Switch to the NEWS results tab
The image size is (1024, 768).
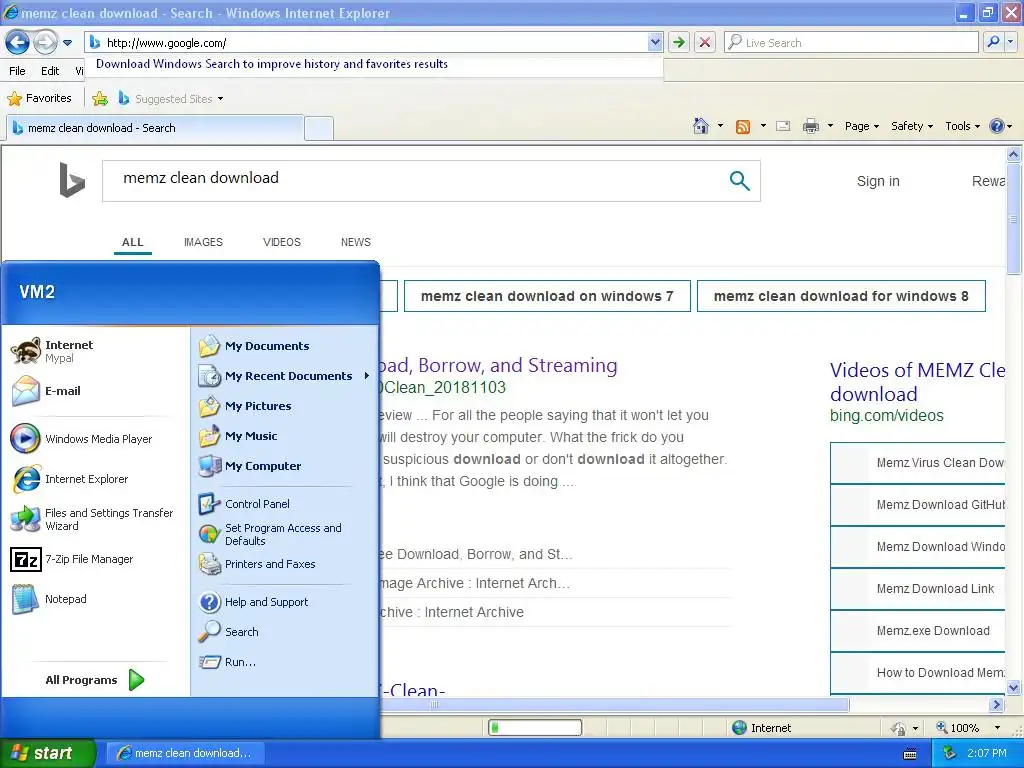(355, 242)
